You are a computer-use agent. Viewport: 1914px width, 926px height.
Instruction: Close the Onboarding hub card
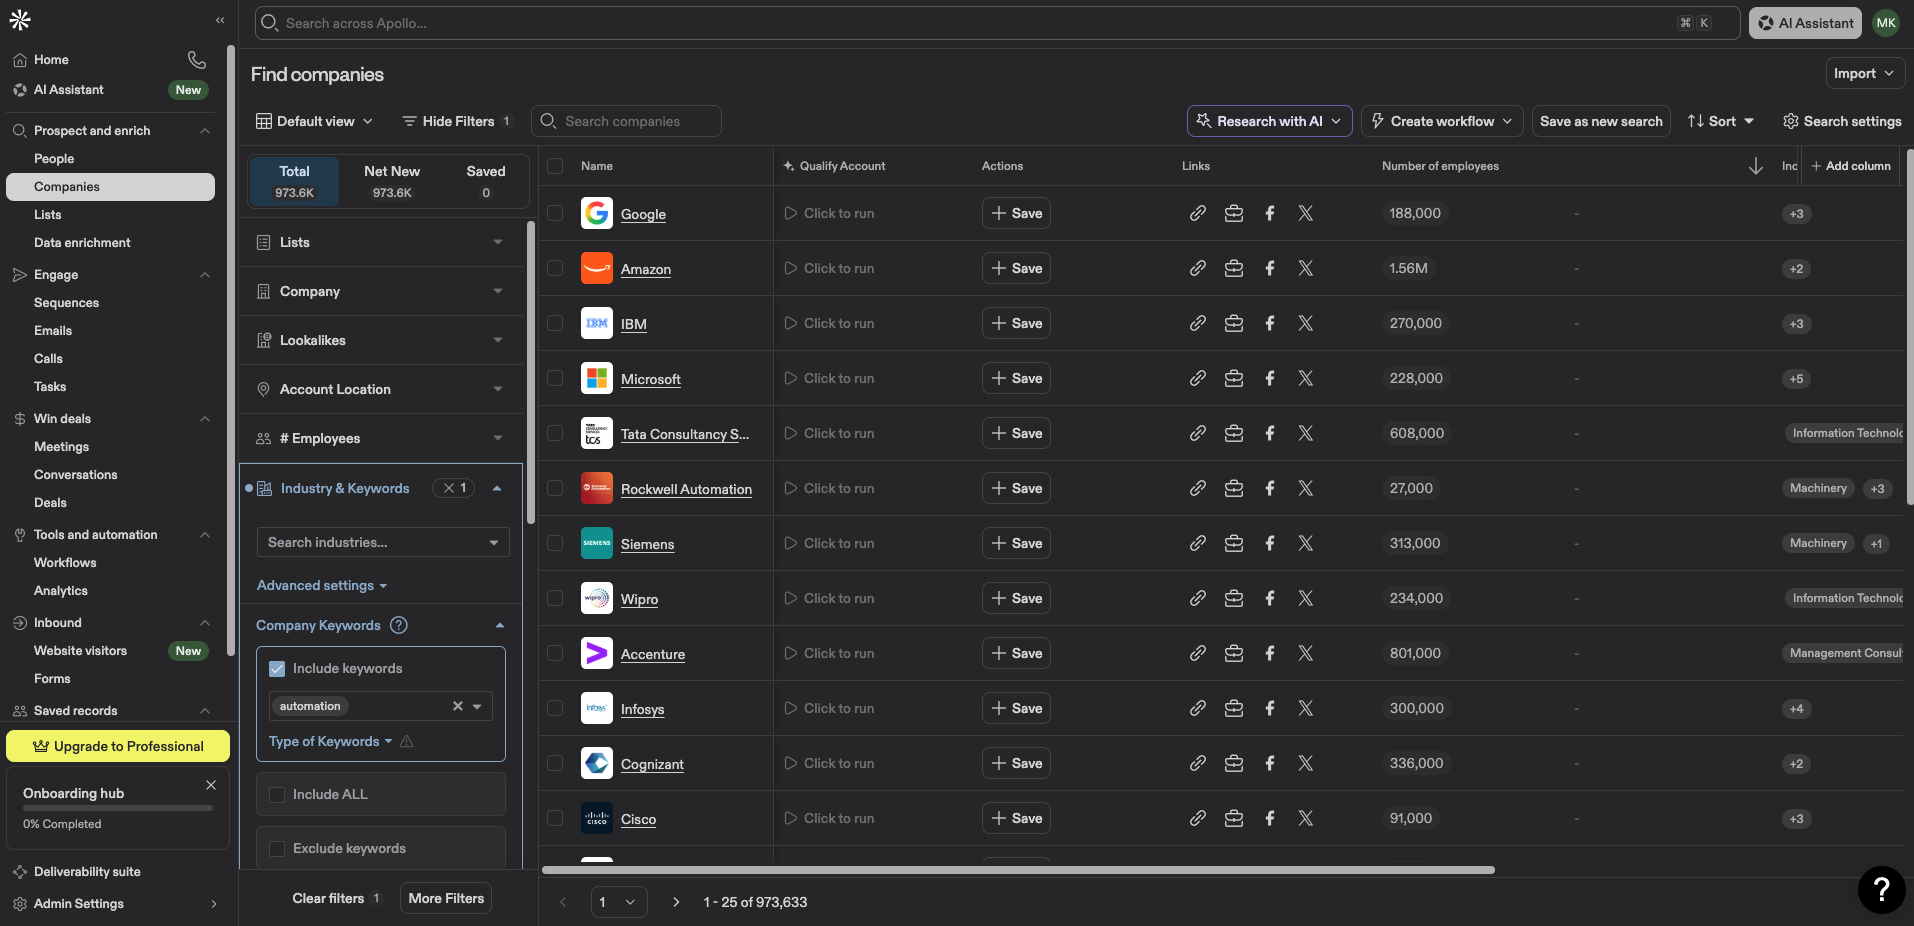pos(211,785)
